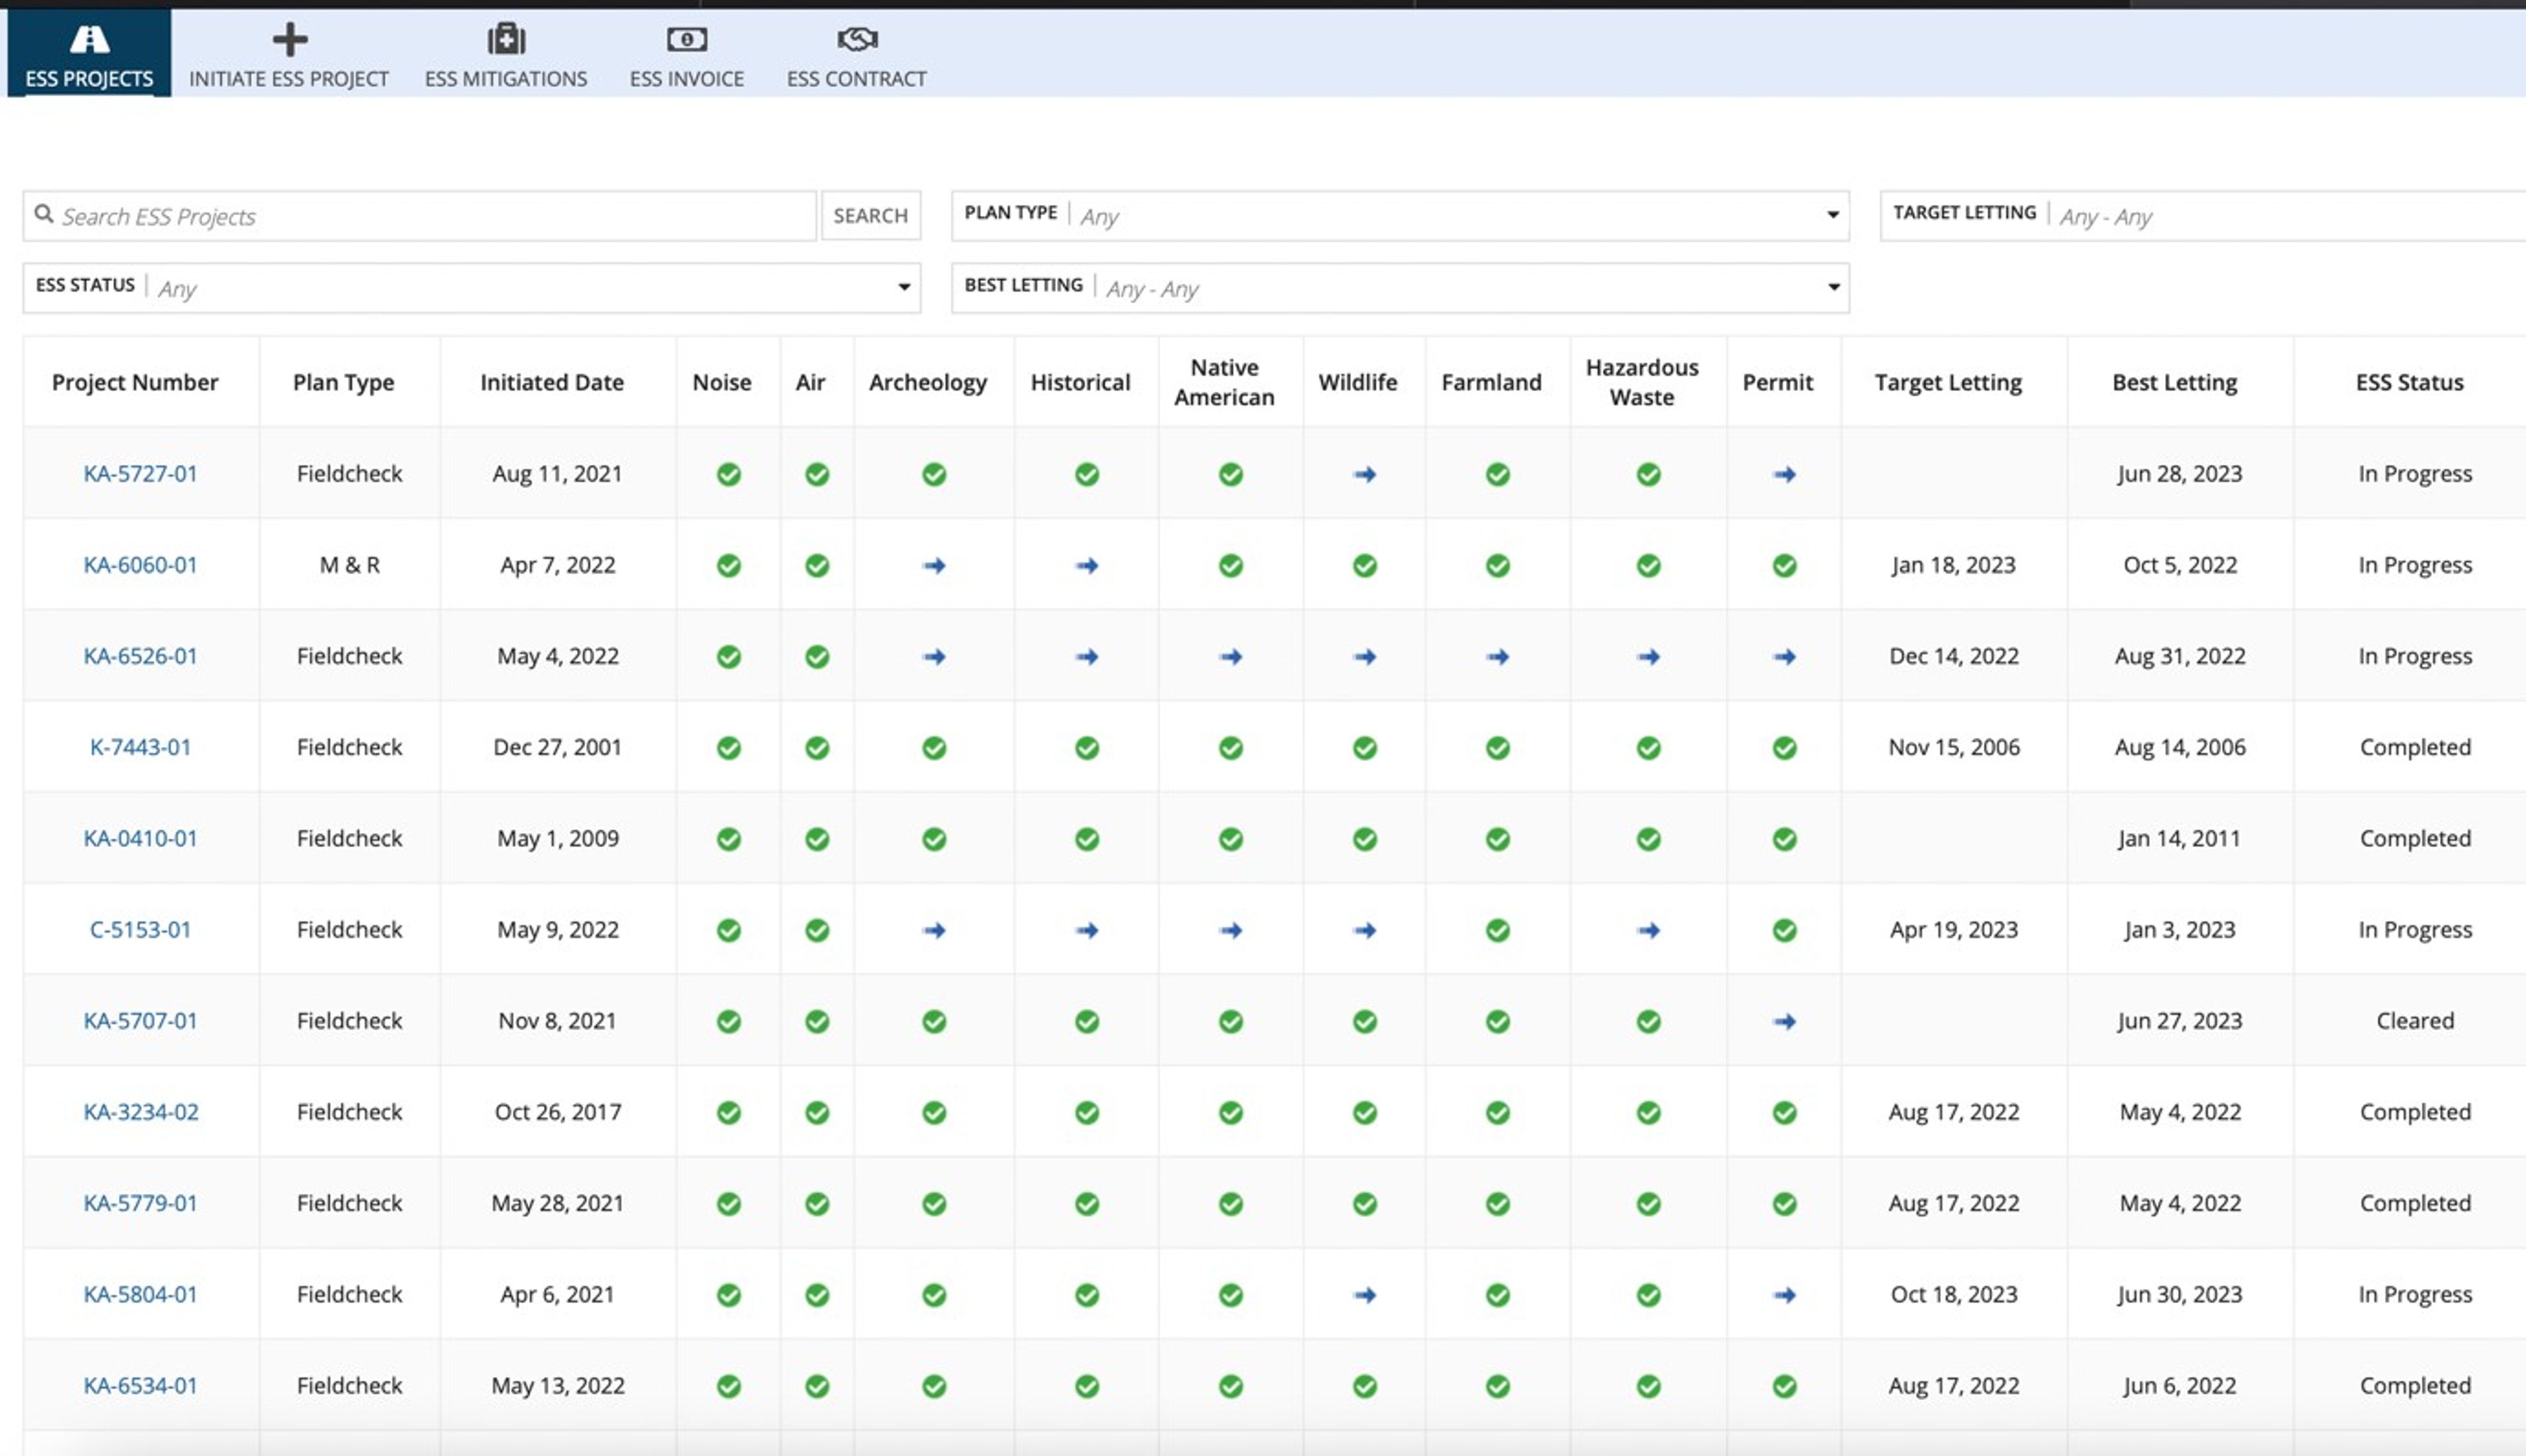The image size is (2526, 1456).
Task: Open project K-7443-01
Action: point(140,747)
